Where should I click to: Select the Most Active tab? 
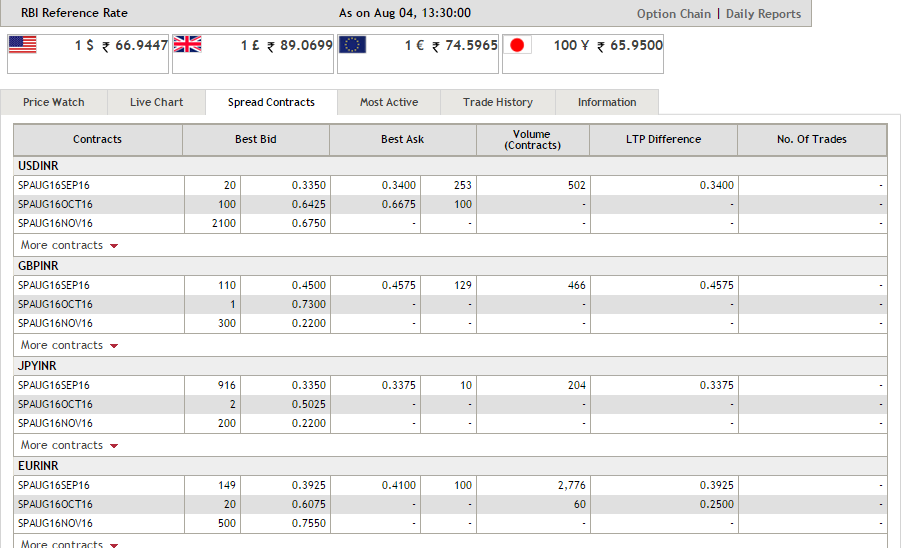point(389,102)
